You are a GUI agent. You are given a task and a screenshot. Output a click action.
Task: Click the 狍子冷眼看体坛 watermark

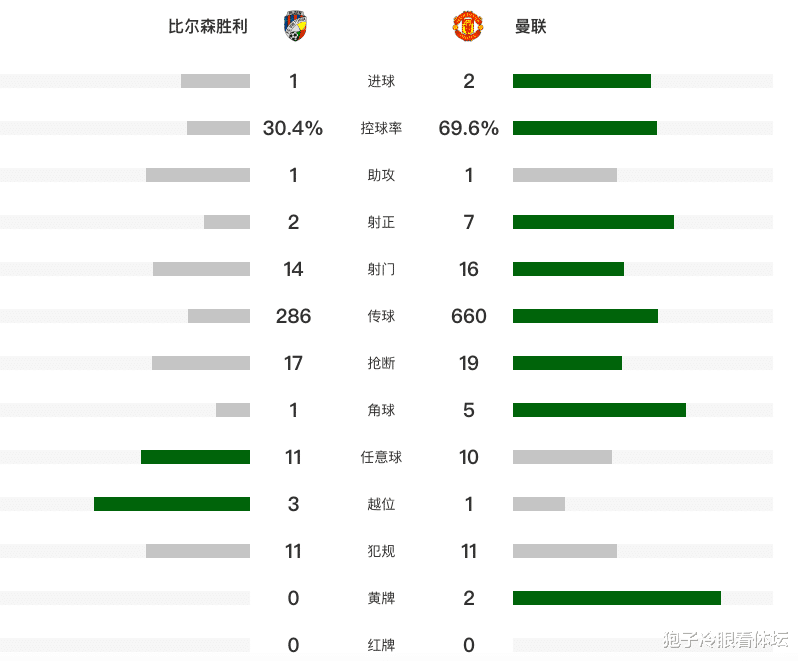click(x=726, y=640)
